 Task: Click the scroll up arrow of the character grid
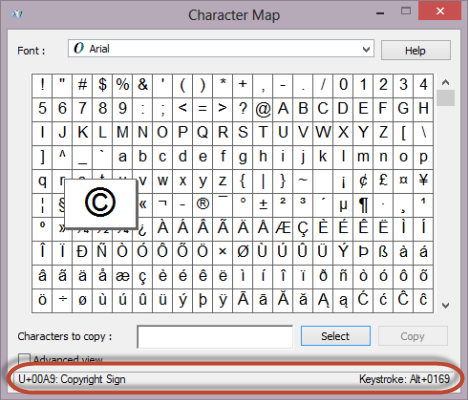[446, 82]
